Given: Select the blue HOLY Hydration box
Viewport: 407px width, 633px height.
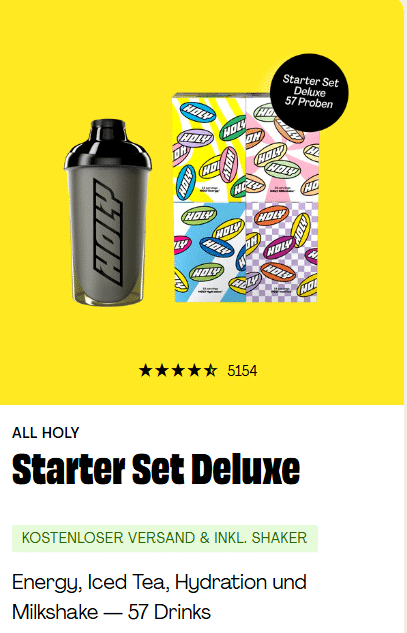Looking at the screenshot, I should 210,252.
